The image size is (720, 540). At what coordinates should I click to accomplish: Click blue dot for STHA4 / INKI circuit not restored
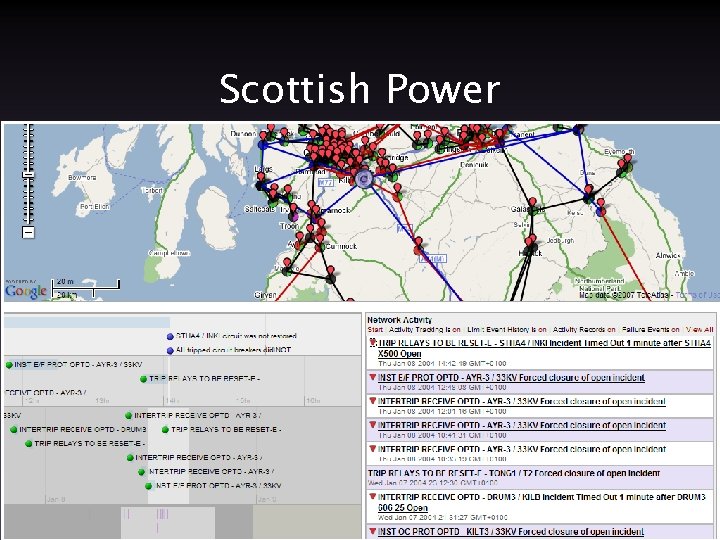click(170, 337)
